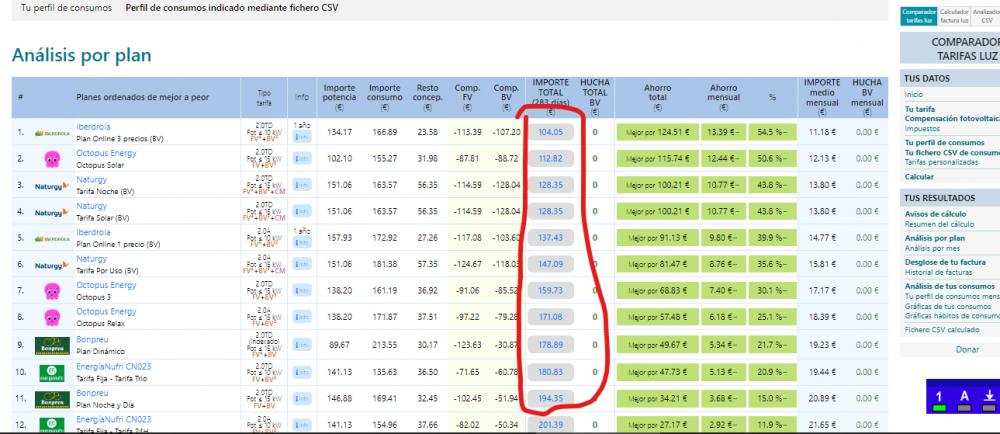This screenshot has width=1000, height=434.
Task: Click the Bonpreu logo in row 9
Action: (52, 345)
